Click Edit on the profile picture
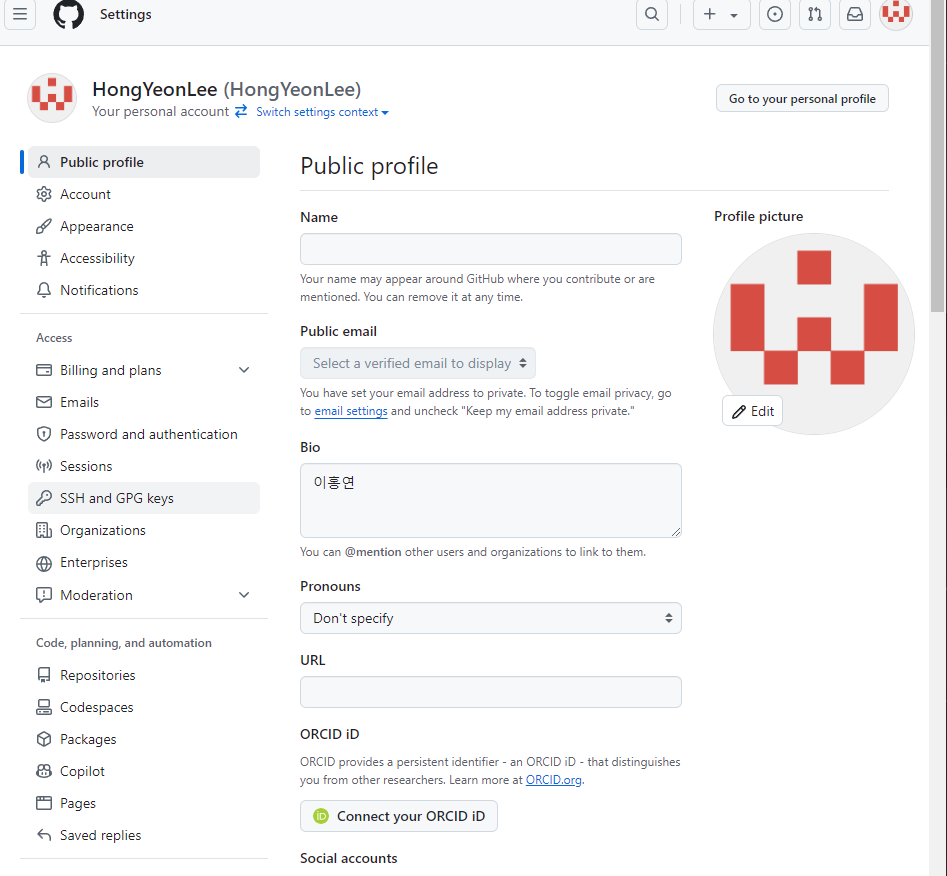Viewport: 947px width, 876px height. coord(753,411)
